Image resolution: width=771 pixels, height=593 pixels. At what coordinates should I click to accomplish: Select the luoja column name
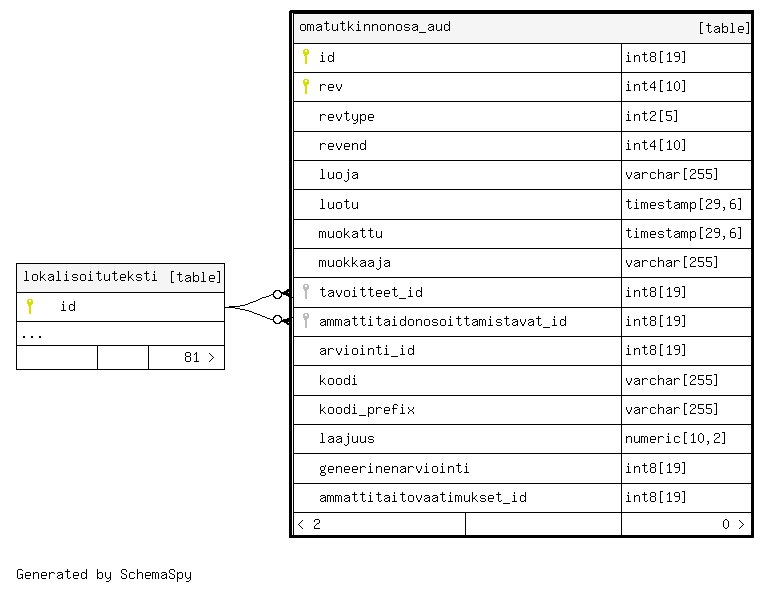point(339,174)
